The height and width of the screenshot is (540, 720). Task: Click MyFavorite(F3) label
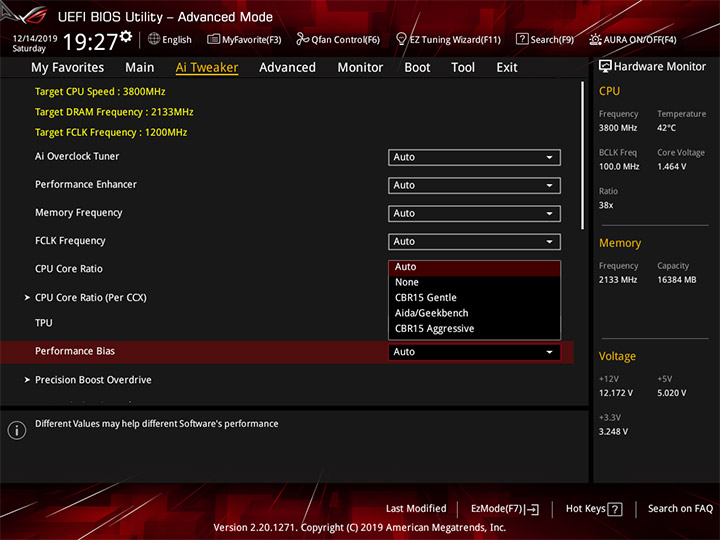(252, 40)
